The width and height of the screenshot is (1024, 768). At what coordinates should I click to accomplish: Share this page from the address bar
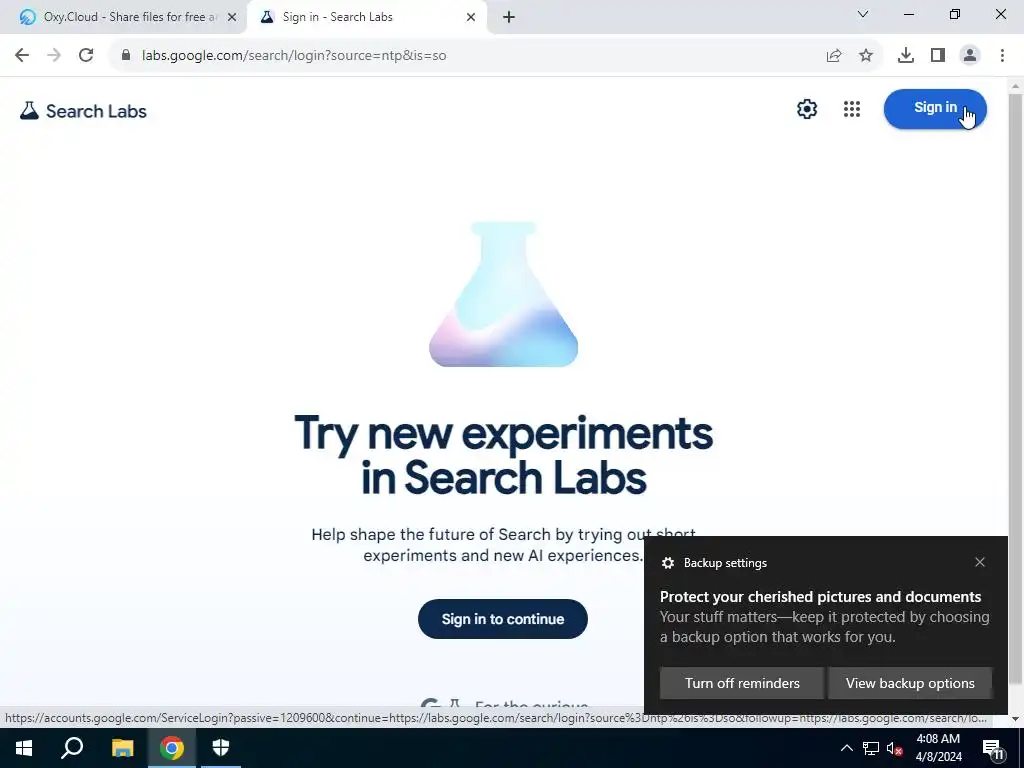[x=834, y=56]
